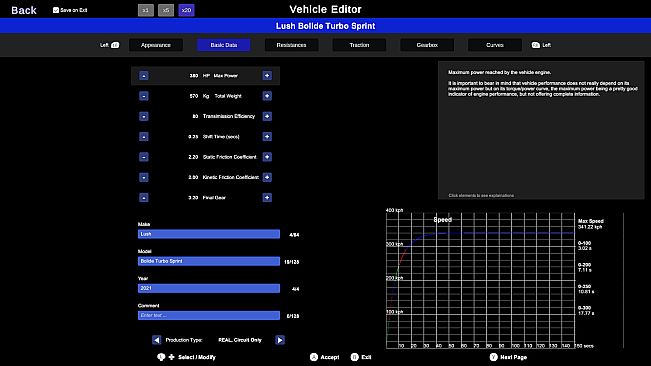Screen dimensions: 651x366
Task: Go Back from the Vehicle Editor
Action: (x=24, y=10)
